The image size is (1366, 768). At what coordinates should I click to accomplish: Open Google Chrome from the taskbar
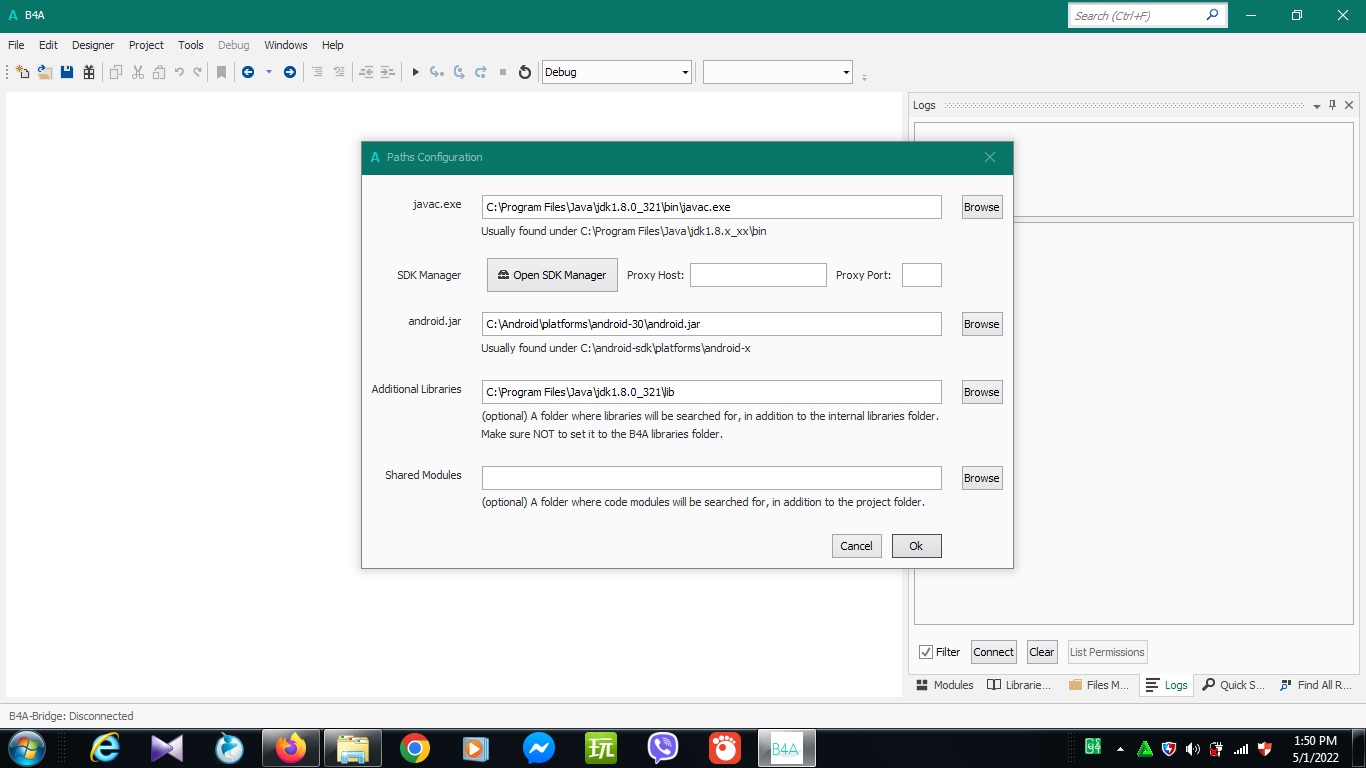[415, 748]
